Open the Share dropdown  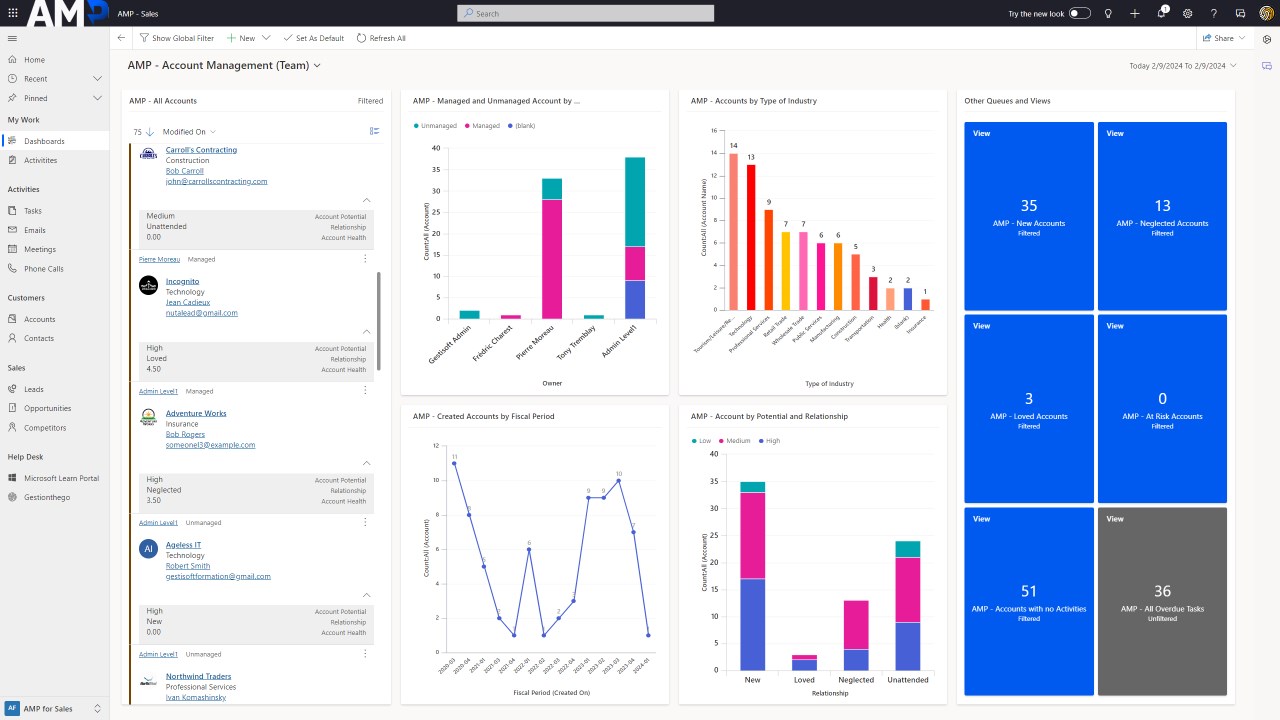[1242, 38]
